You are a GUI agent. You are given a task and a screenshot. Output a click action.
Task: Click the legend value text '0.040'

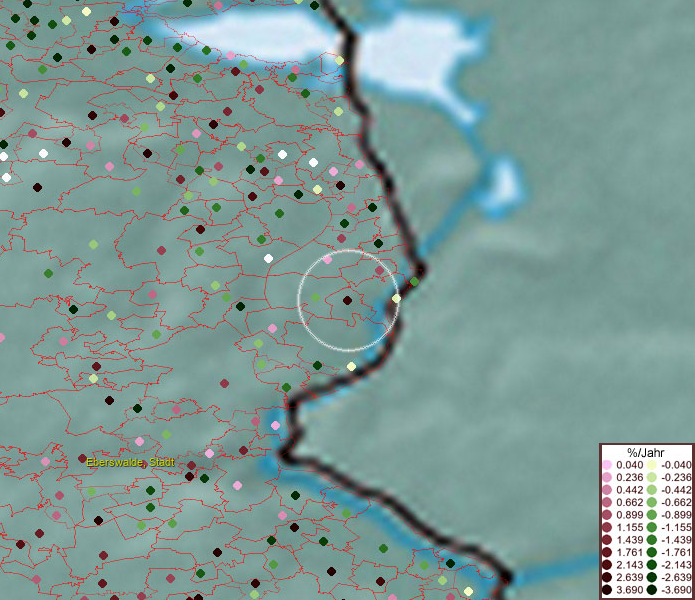tap(629, 464)
